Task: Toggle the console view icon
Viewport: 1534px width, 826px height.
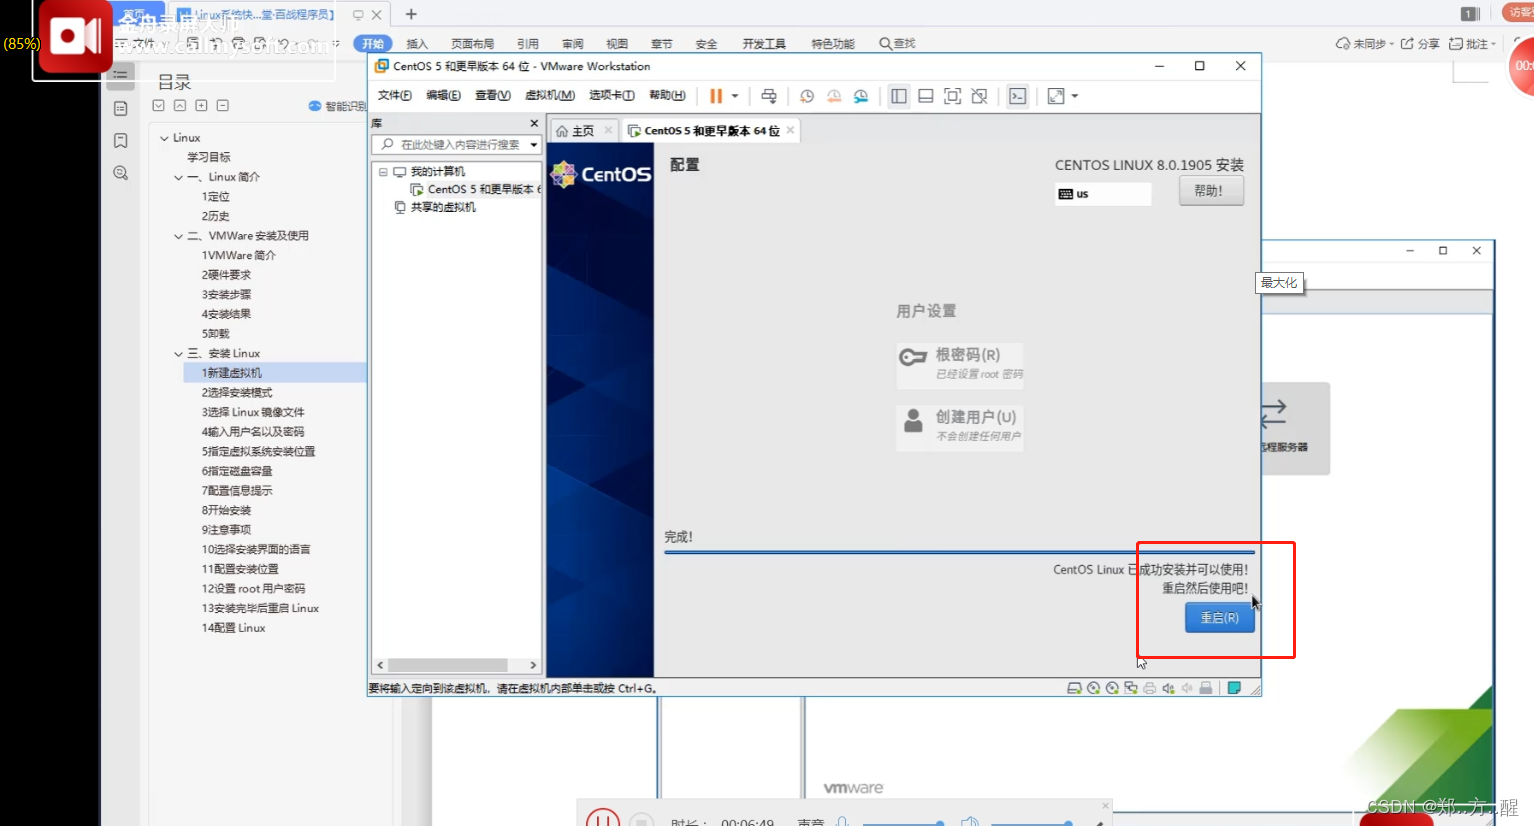Action: click(1018, 96)
